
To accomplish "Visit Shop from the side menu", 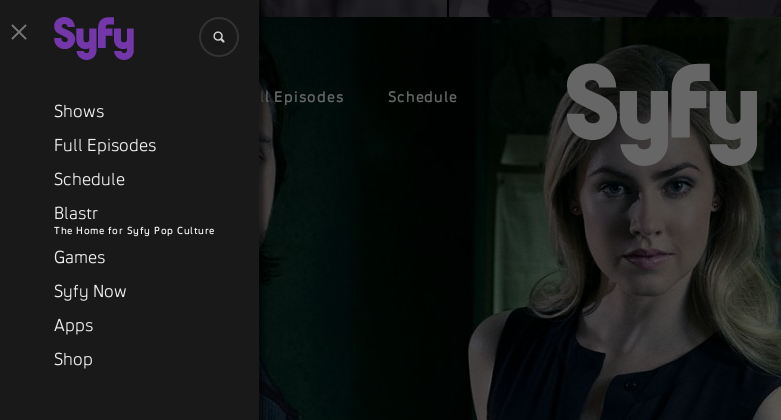I will 73,360.
